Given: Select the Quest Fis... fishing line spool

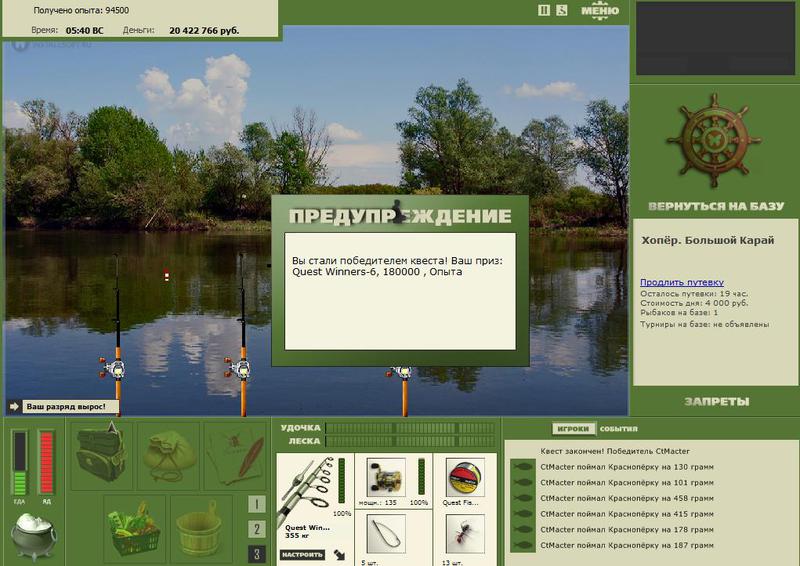Looking at the screenshot, I should pos(464,478).
